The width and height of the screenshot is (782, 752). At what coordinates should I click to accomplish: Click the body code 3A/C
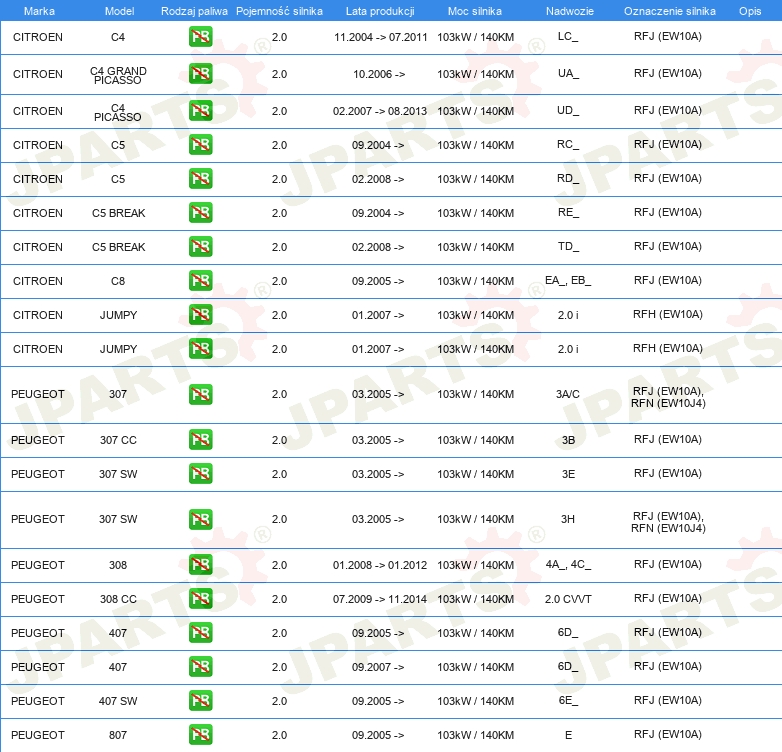[568, 394]
